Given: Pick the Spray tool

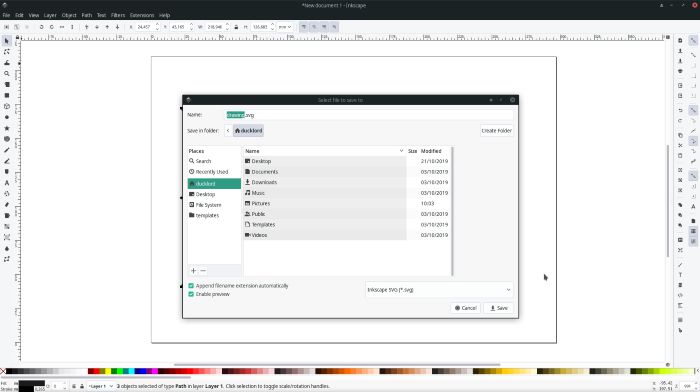Looking at the screenshot, I should [7, 194].
